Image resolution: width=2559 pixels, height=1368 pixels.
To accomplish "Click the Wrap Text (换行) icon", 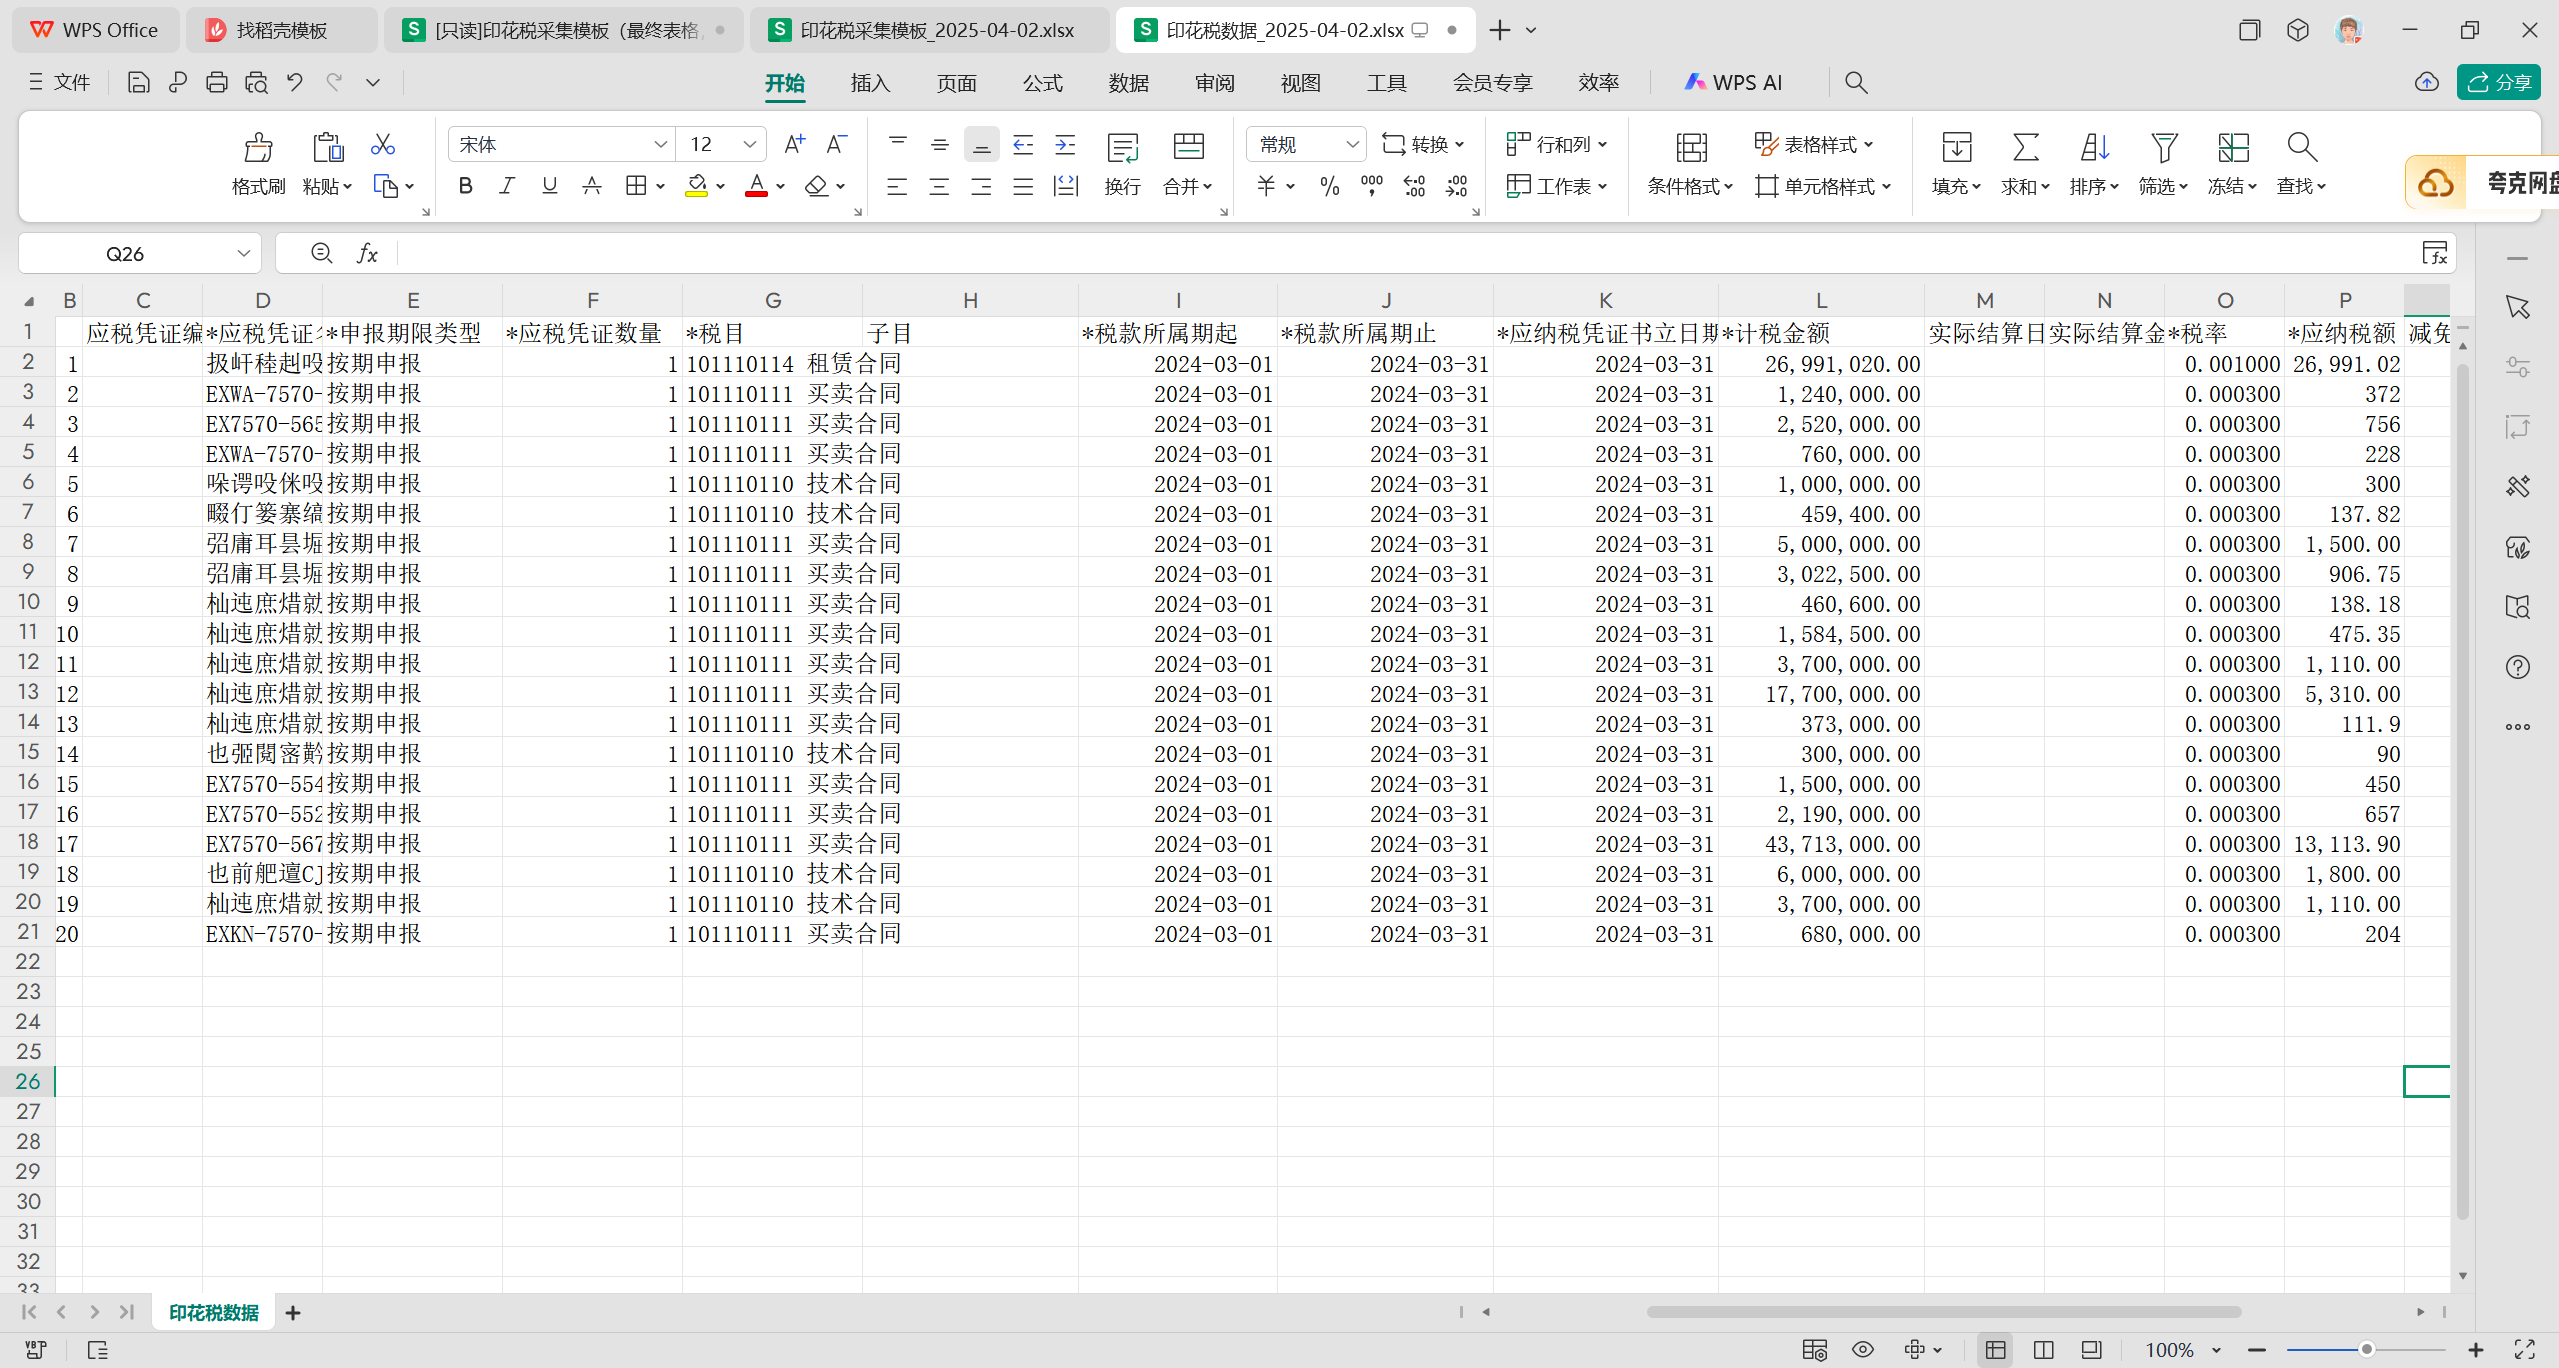I will 1122,148.
